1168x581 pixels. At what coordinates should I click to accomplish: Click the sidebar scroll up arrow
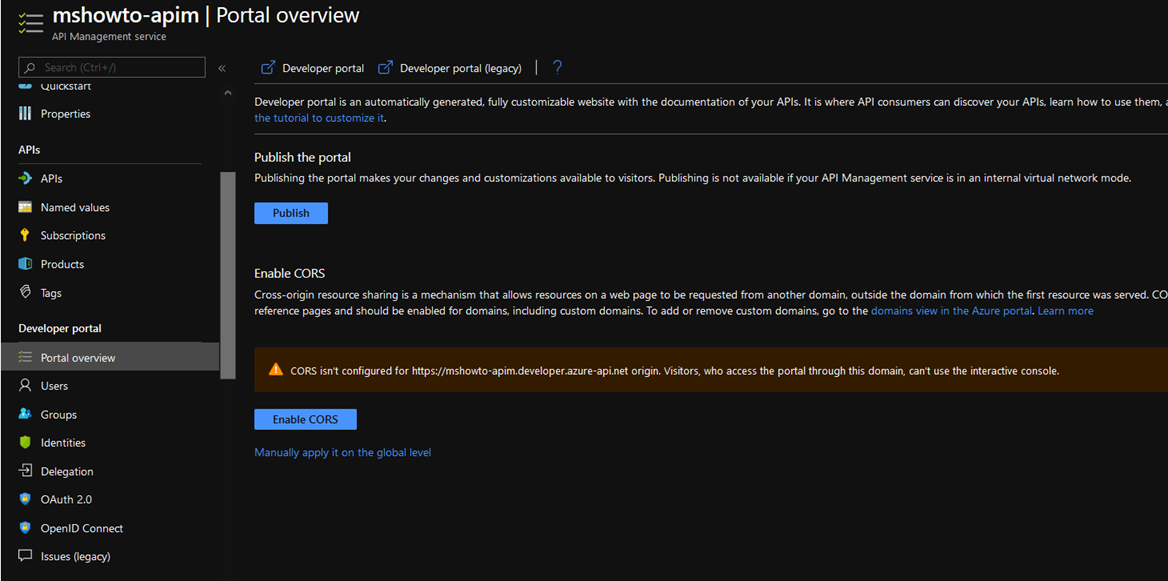pos(227,93)
